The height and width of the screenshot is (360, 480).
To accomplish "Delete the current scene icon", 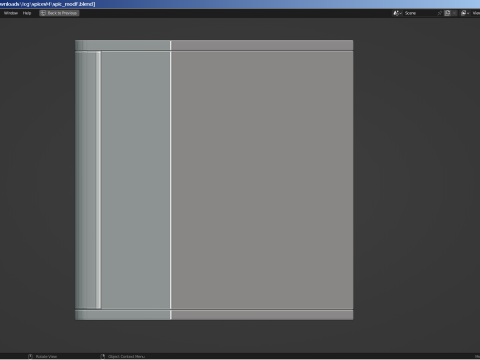I will [x=454, y=13].
